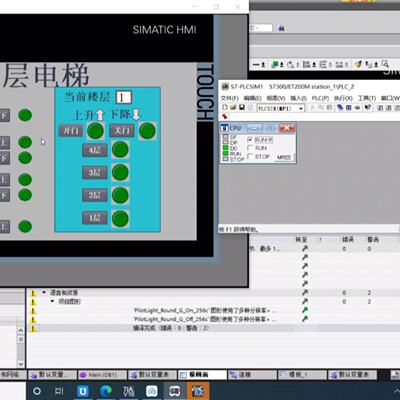Select the 2层 floor button
Screen dimensions: 400x400
coord(95,195)
